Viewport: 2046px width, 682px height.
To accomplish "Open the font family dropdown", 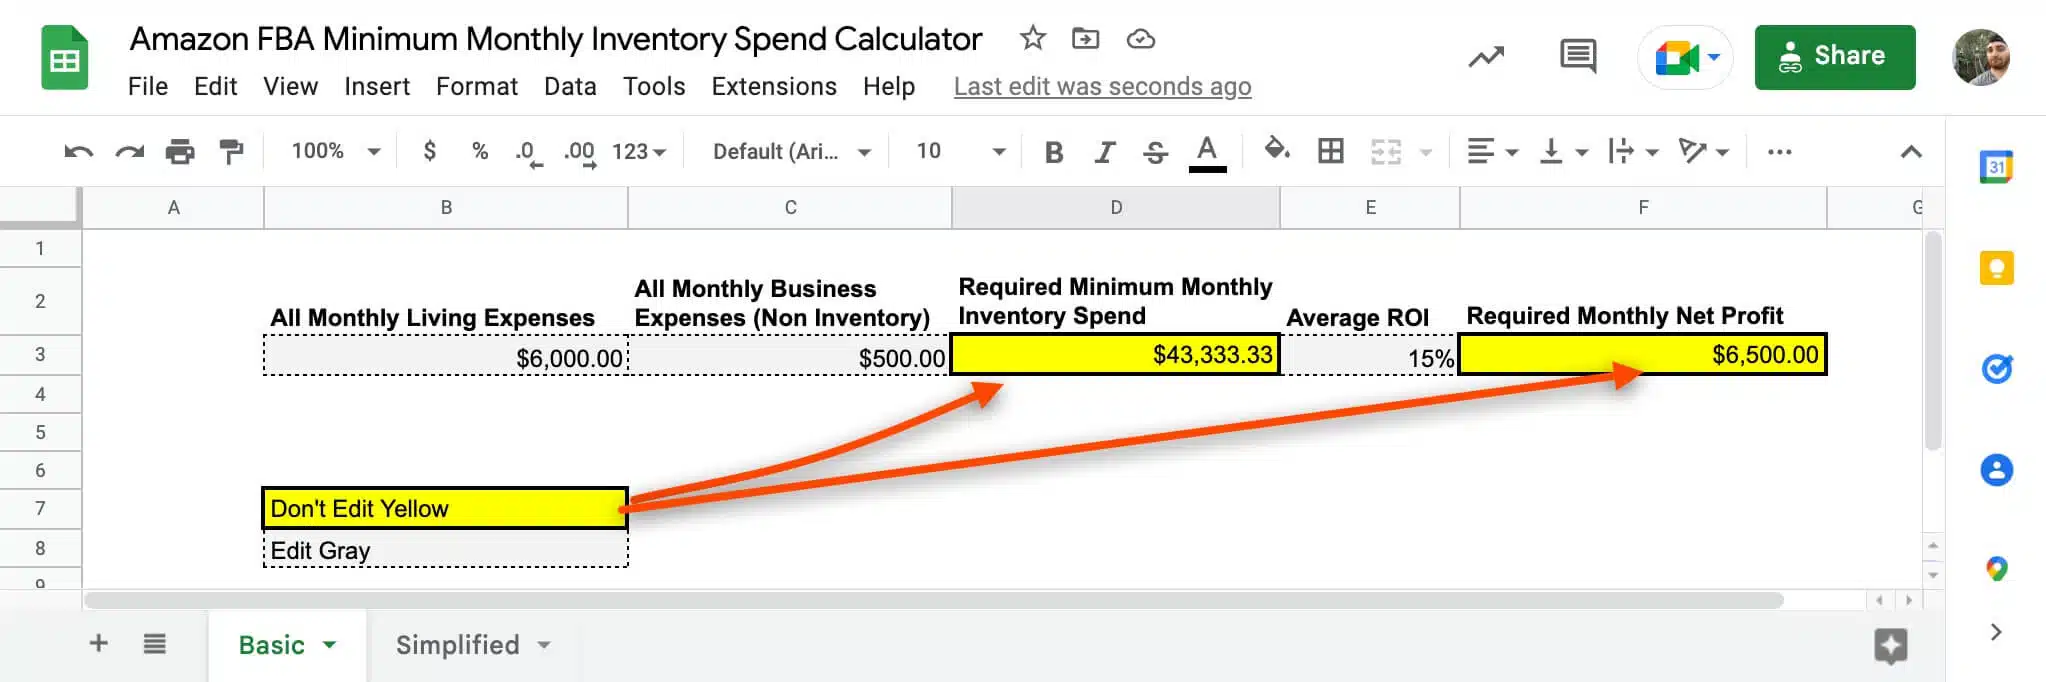I will [792, 152].
